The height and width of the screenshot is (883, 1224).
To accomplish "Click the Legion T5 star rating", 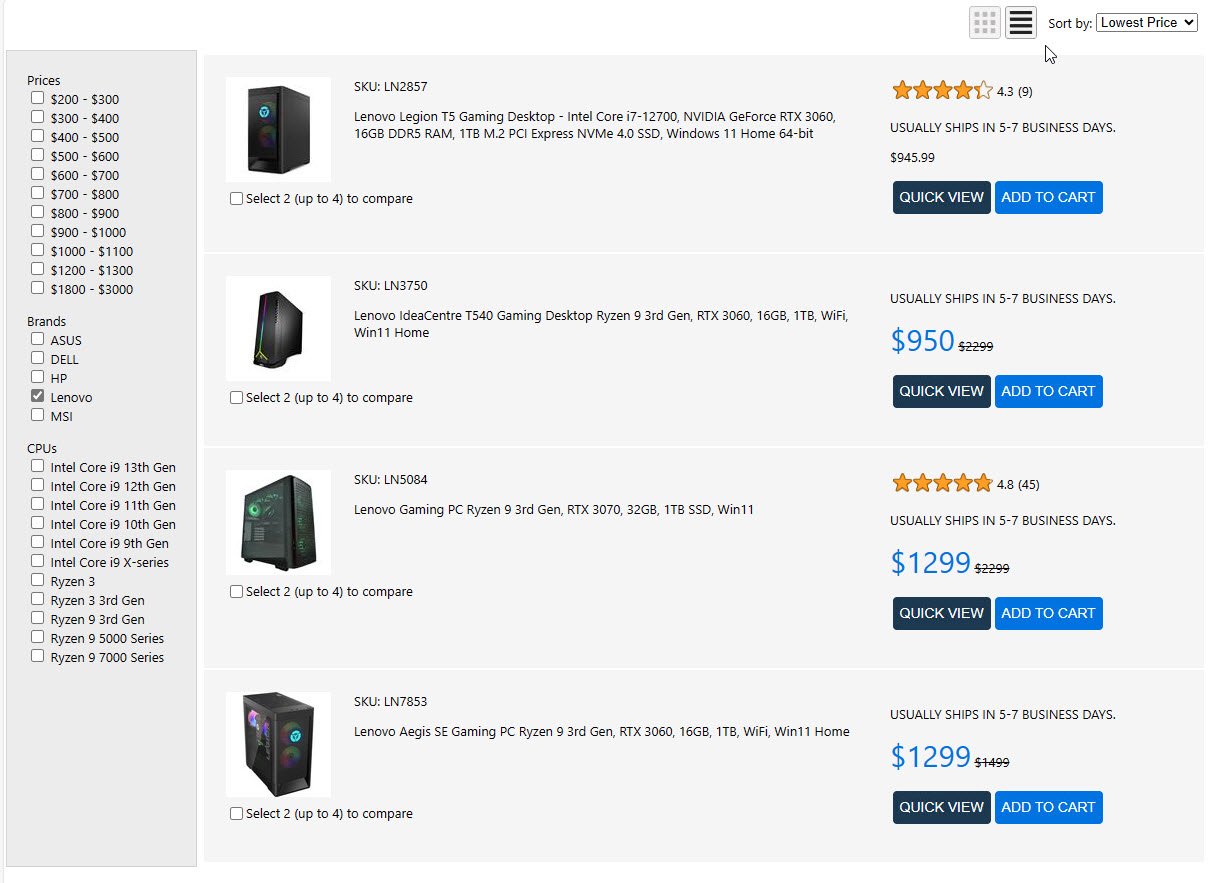I will pyautogui.click(x=942, y=91).
